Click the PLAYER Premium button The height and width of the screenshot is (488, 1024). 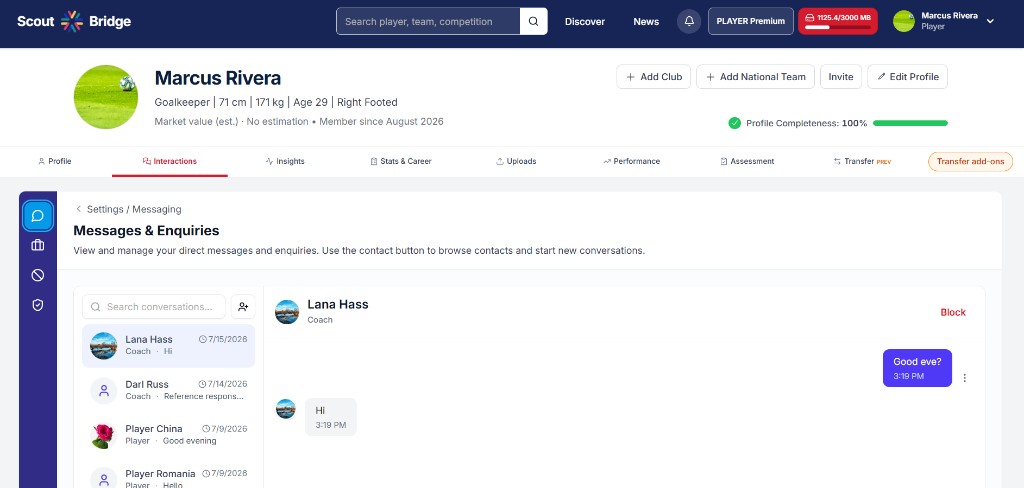click(750, 22)
